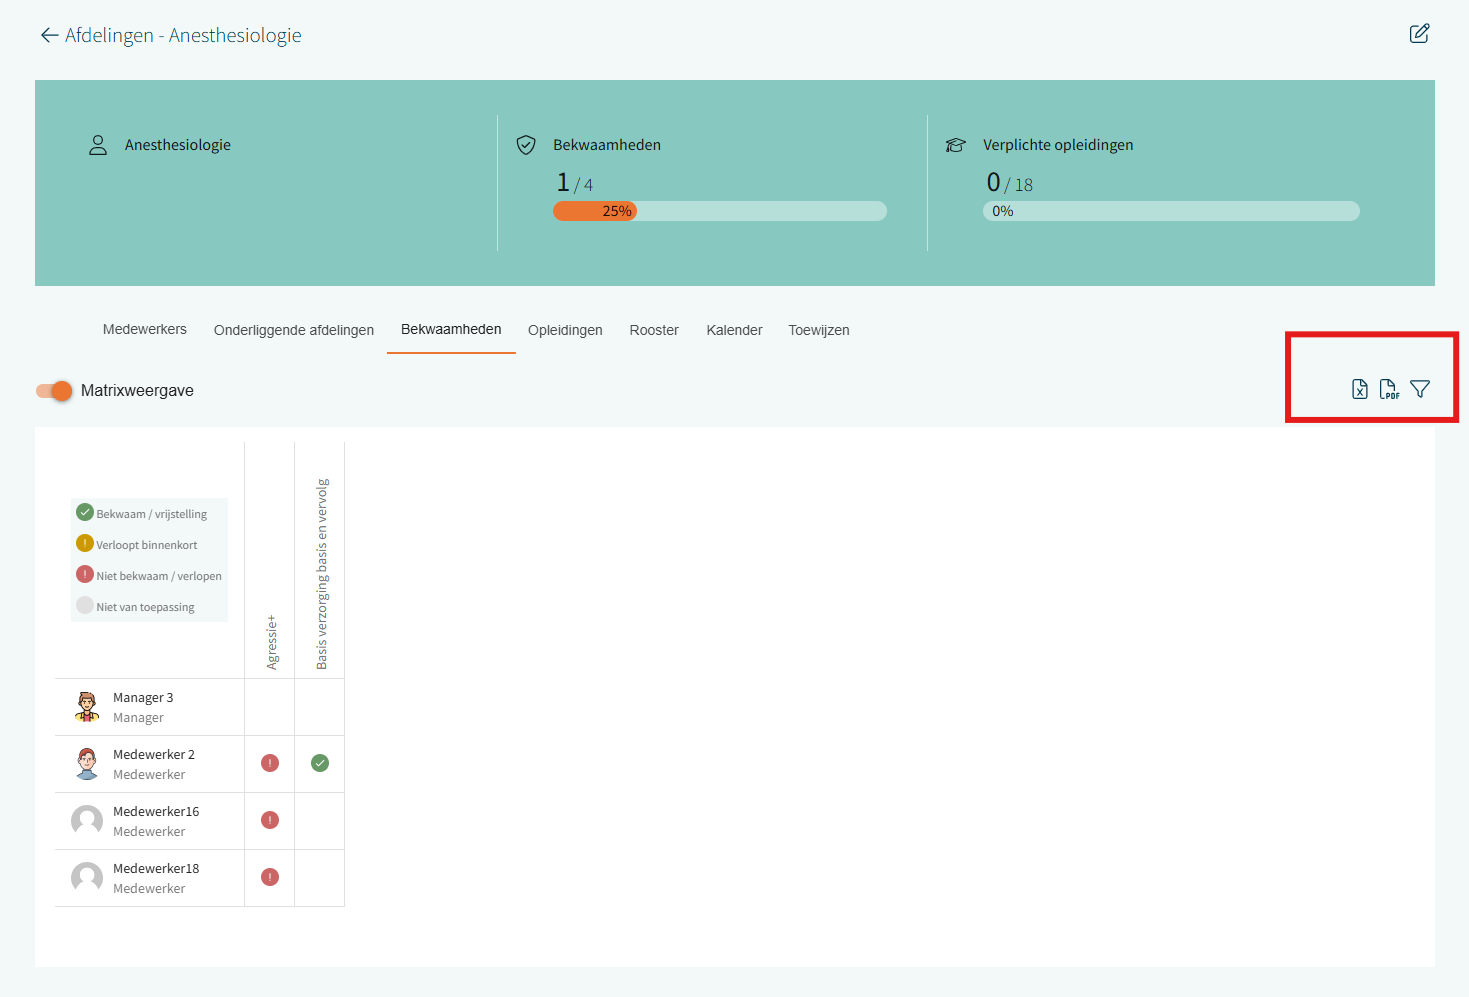Go to the Rooster tab
This screenshot has width=1469, height=997.
tap(654, 330)
